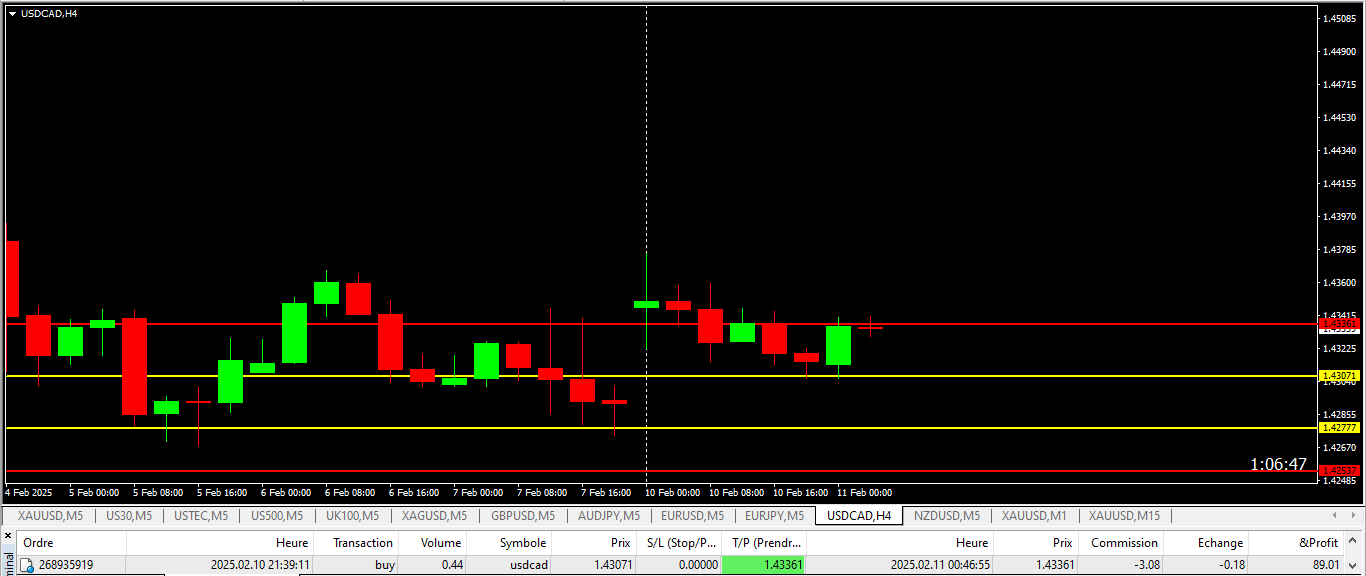The height and width of the screenshot is (576, 1366).
Task: Open the GBPUSD,M5 chart tab
Action: coord(522,516)
